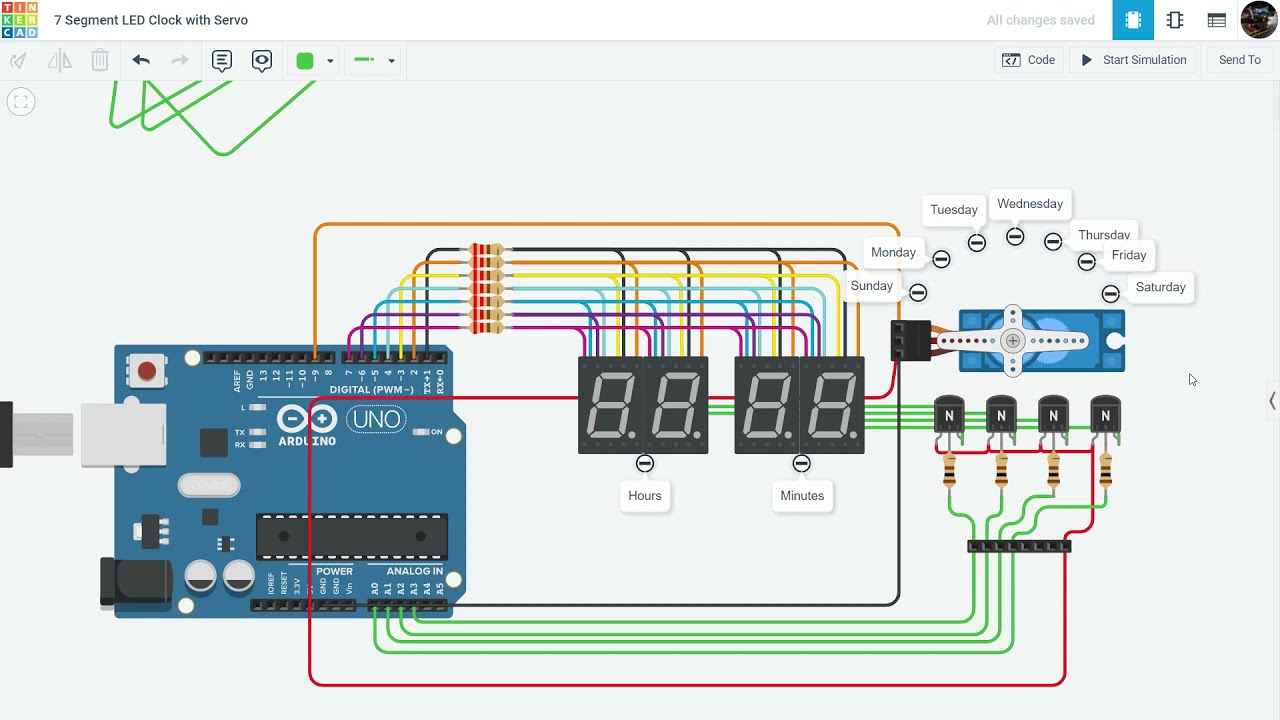Click the Send To button
Screen dimensions: 1280x720
[x=1240, y=60]
